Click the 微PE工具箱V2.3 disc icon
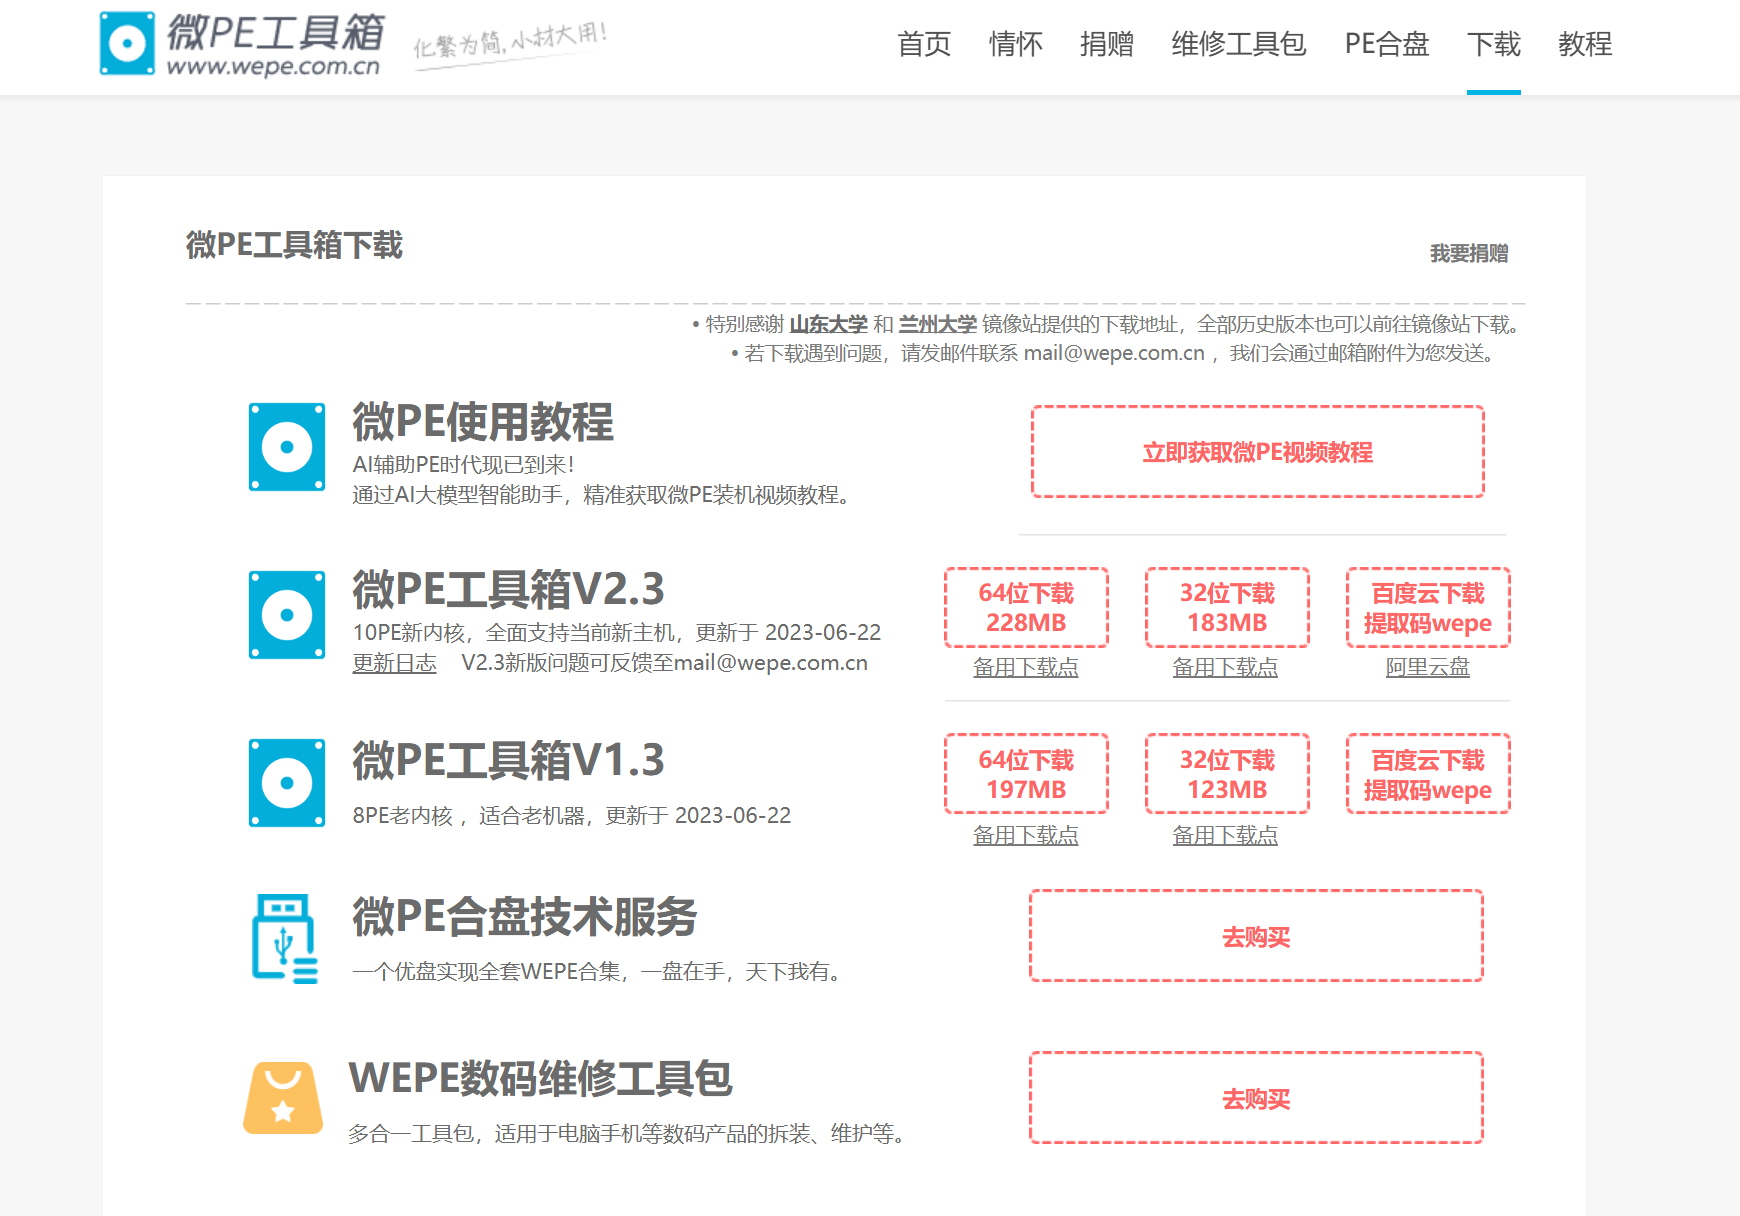This screenshot has height=1216, width=1740. coord(287,615)
